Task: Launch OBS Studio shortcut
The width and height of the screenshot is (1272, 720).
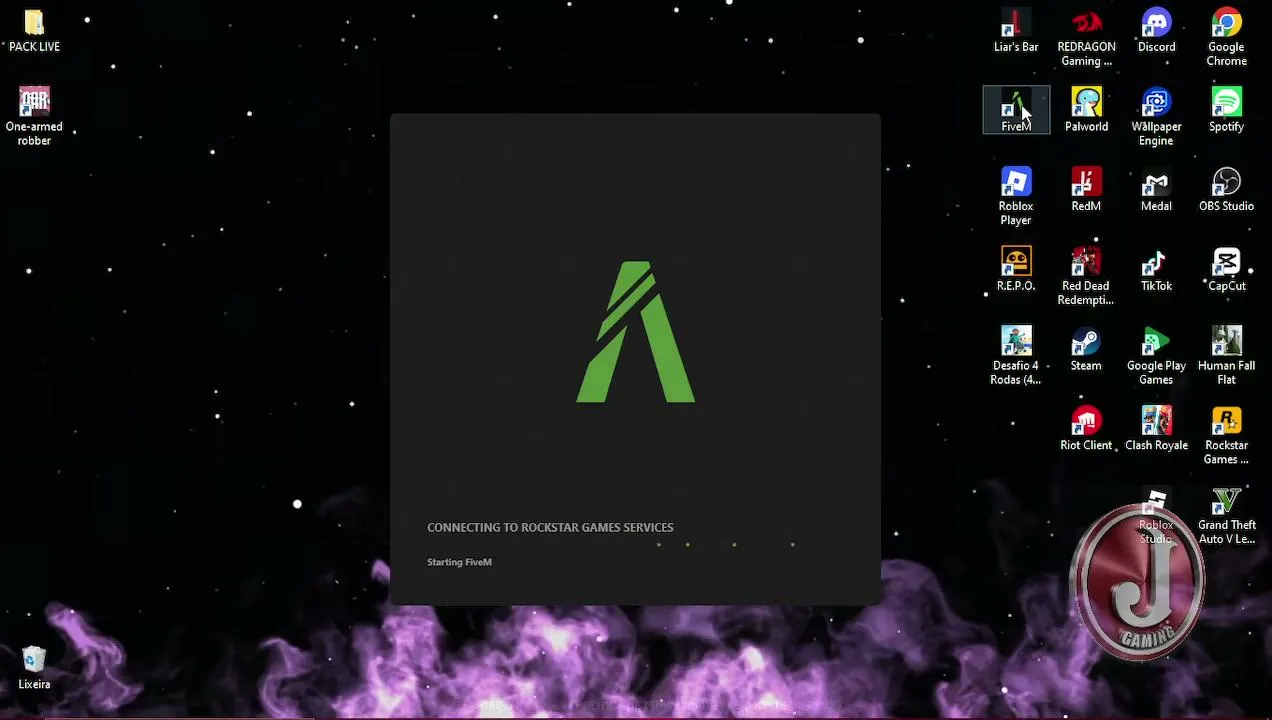Action: 1226,190
